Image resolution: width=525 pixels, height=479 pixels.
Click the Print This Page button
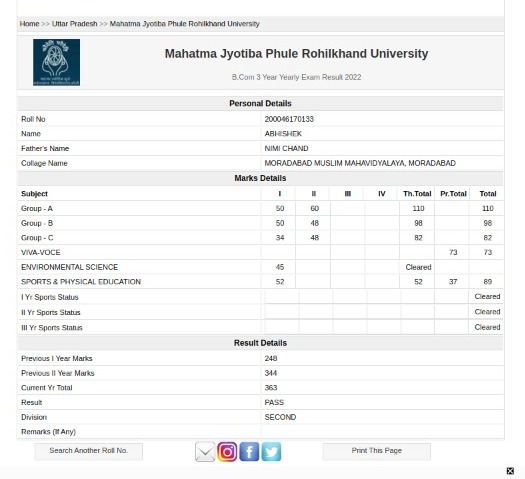pyautogui.click(x=376, y=451)
